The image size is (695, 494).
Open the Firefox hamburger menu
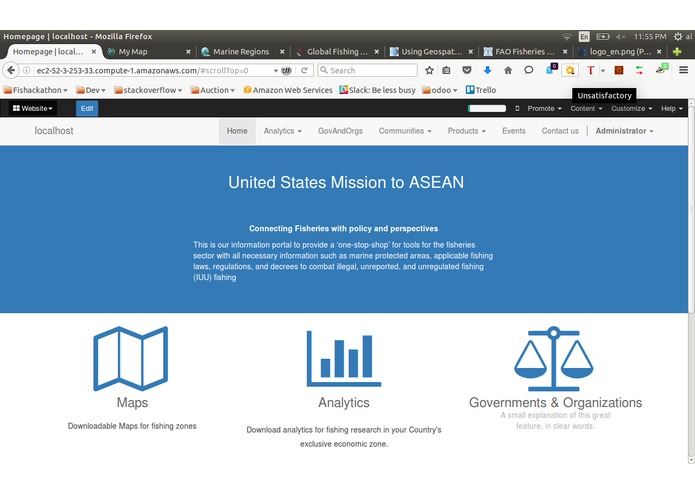click(x=683, y=70)
